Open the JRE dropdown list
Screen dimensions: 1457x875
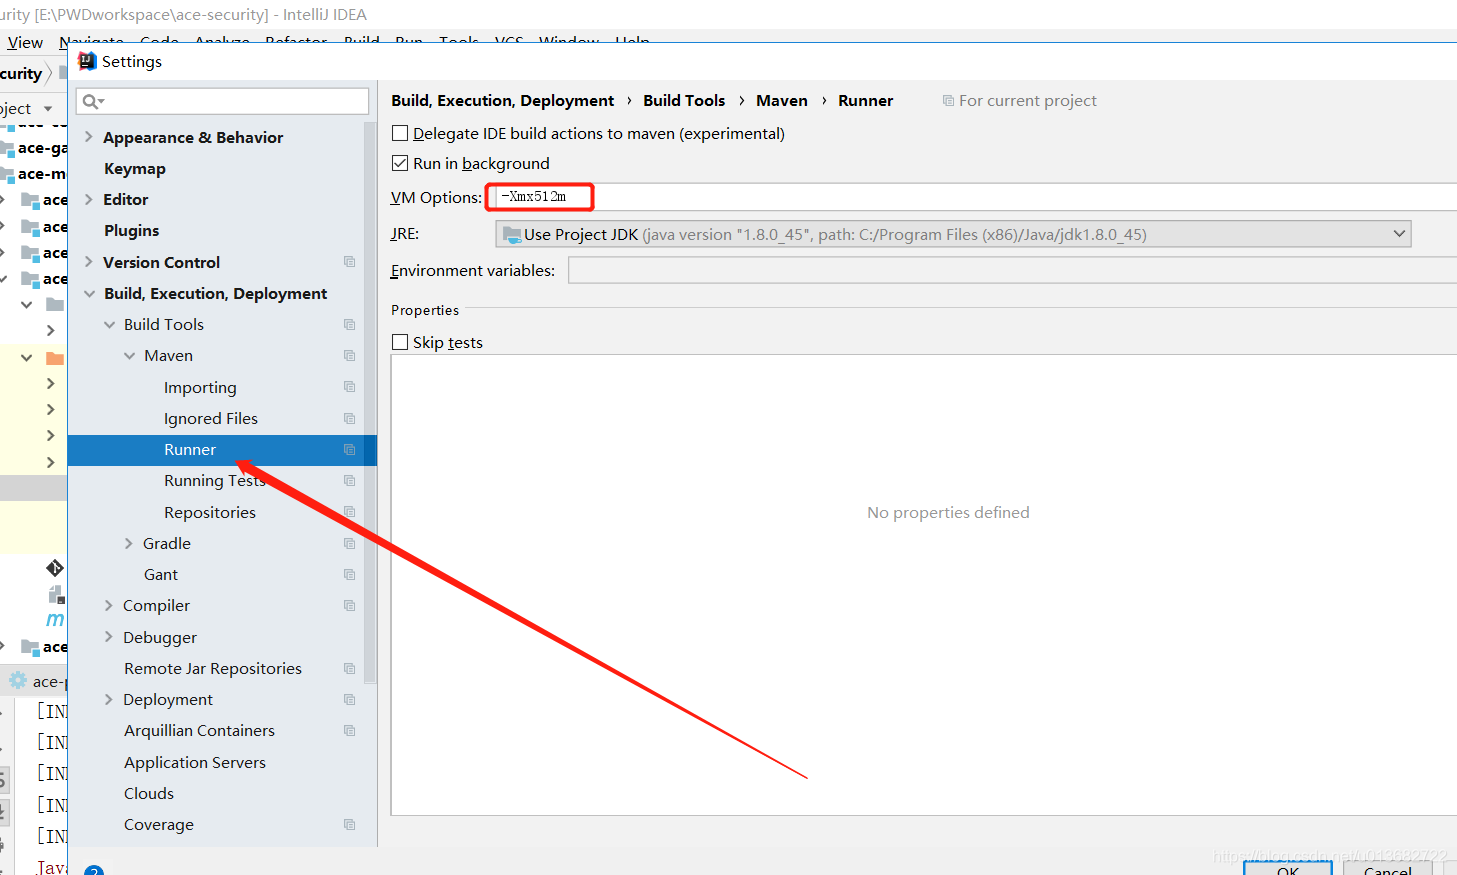pyautogui.click(x=1399, y=234)
